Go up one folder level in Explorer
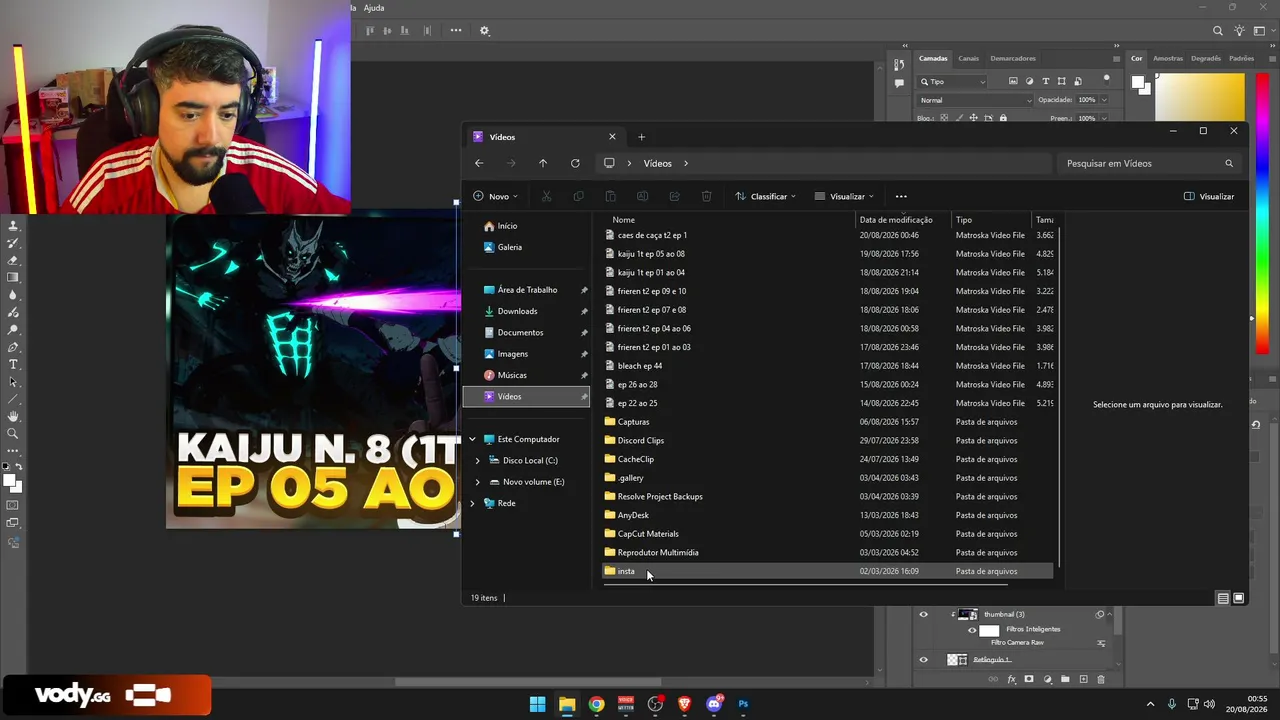The image size is (1280, 720). 543,163
